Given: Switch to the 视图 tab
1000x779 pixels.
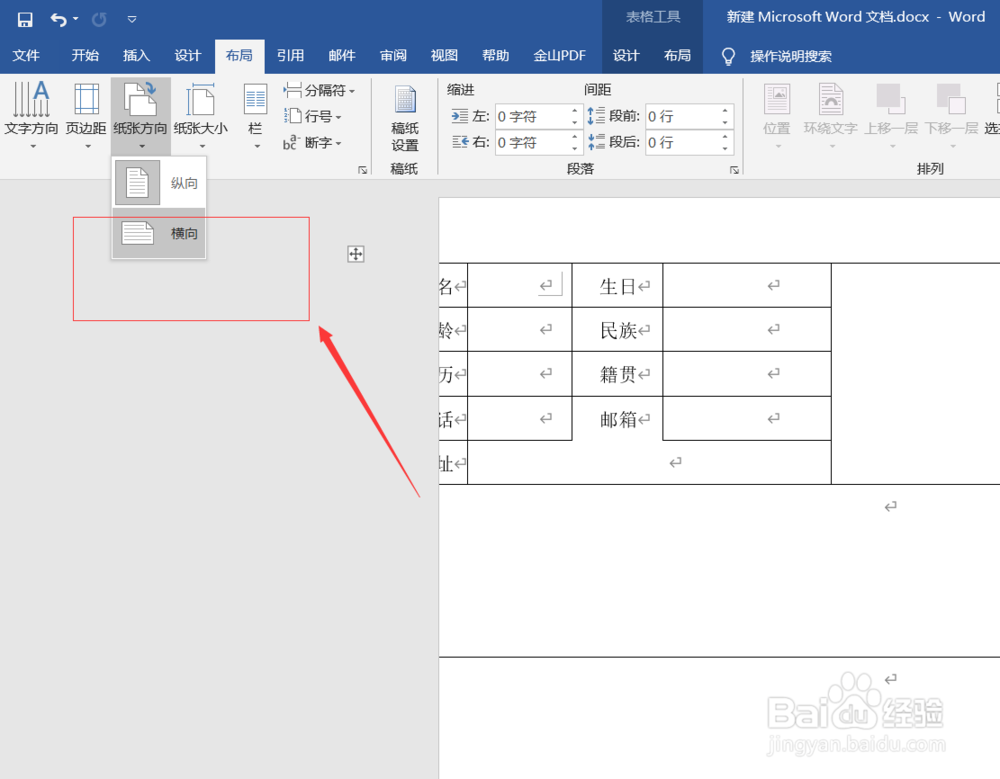Looking at the screenshot, I should [x=444, y=56].
